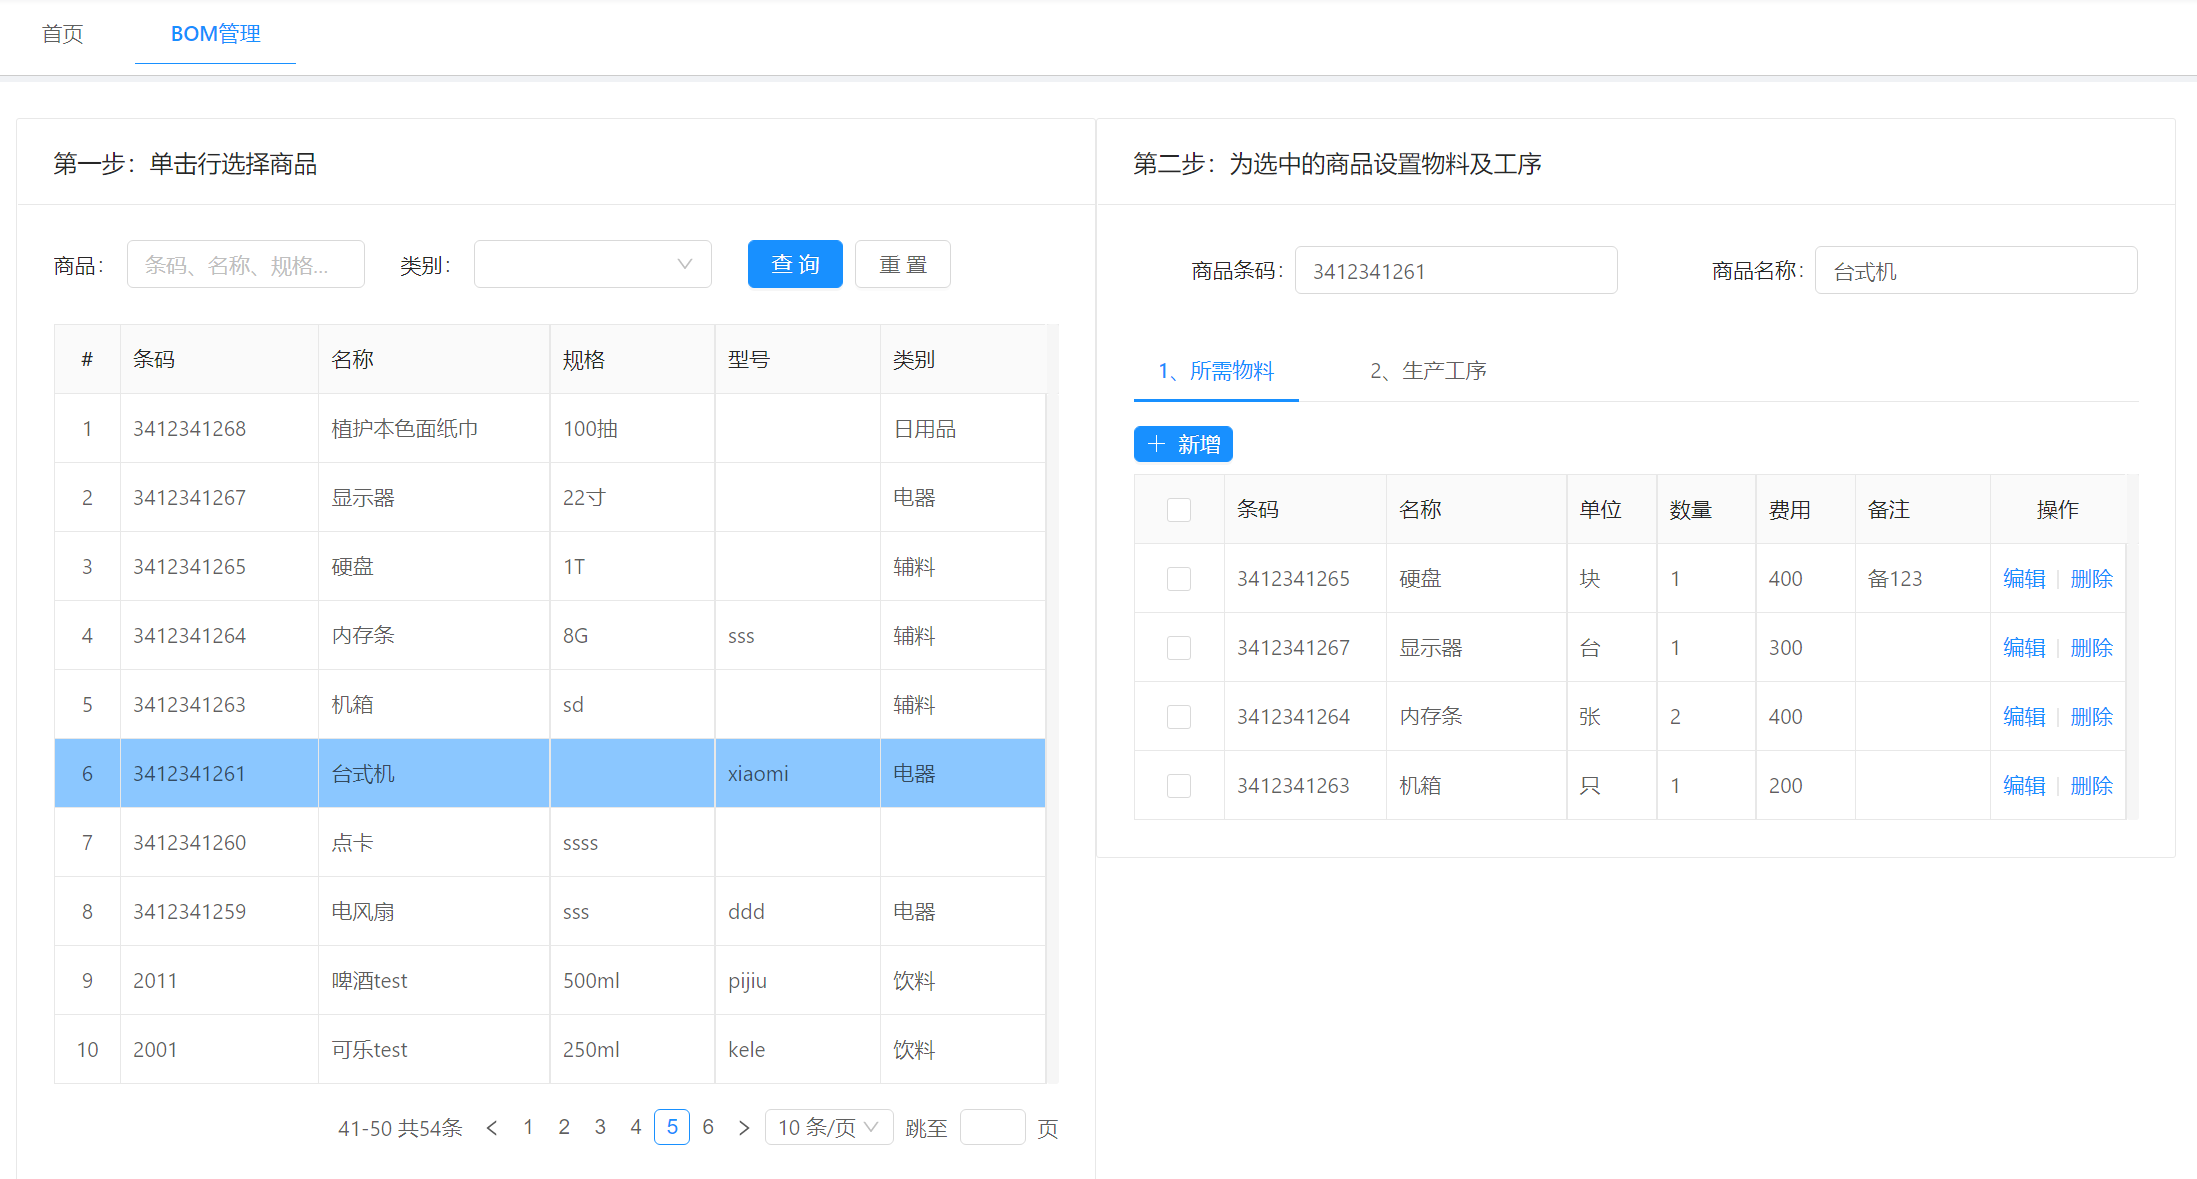This screenshot has width=2197, height=1179.
Task: Select product row 电风扇
Action: [550, 912]
